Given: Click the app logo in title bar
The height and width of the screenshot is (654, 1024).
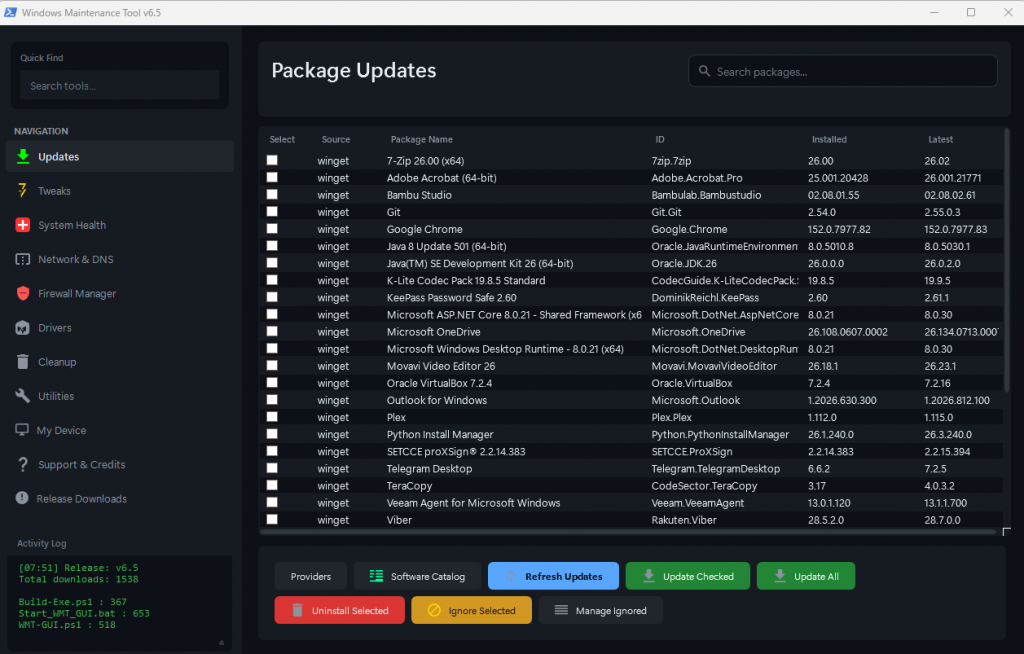Looking at the screenshot, I should [10, 12].
